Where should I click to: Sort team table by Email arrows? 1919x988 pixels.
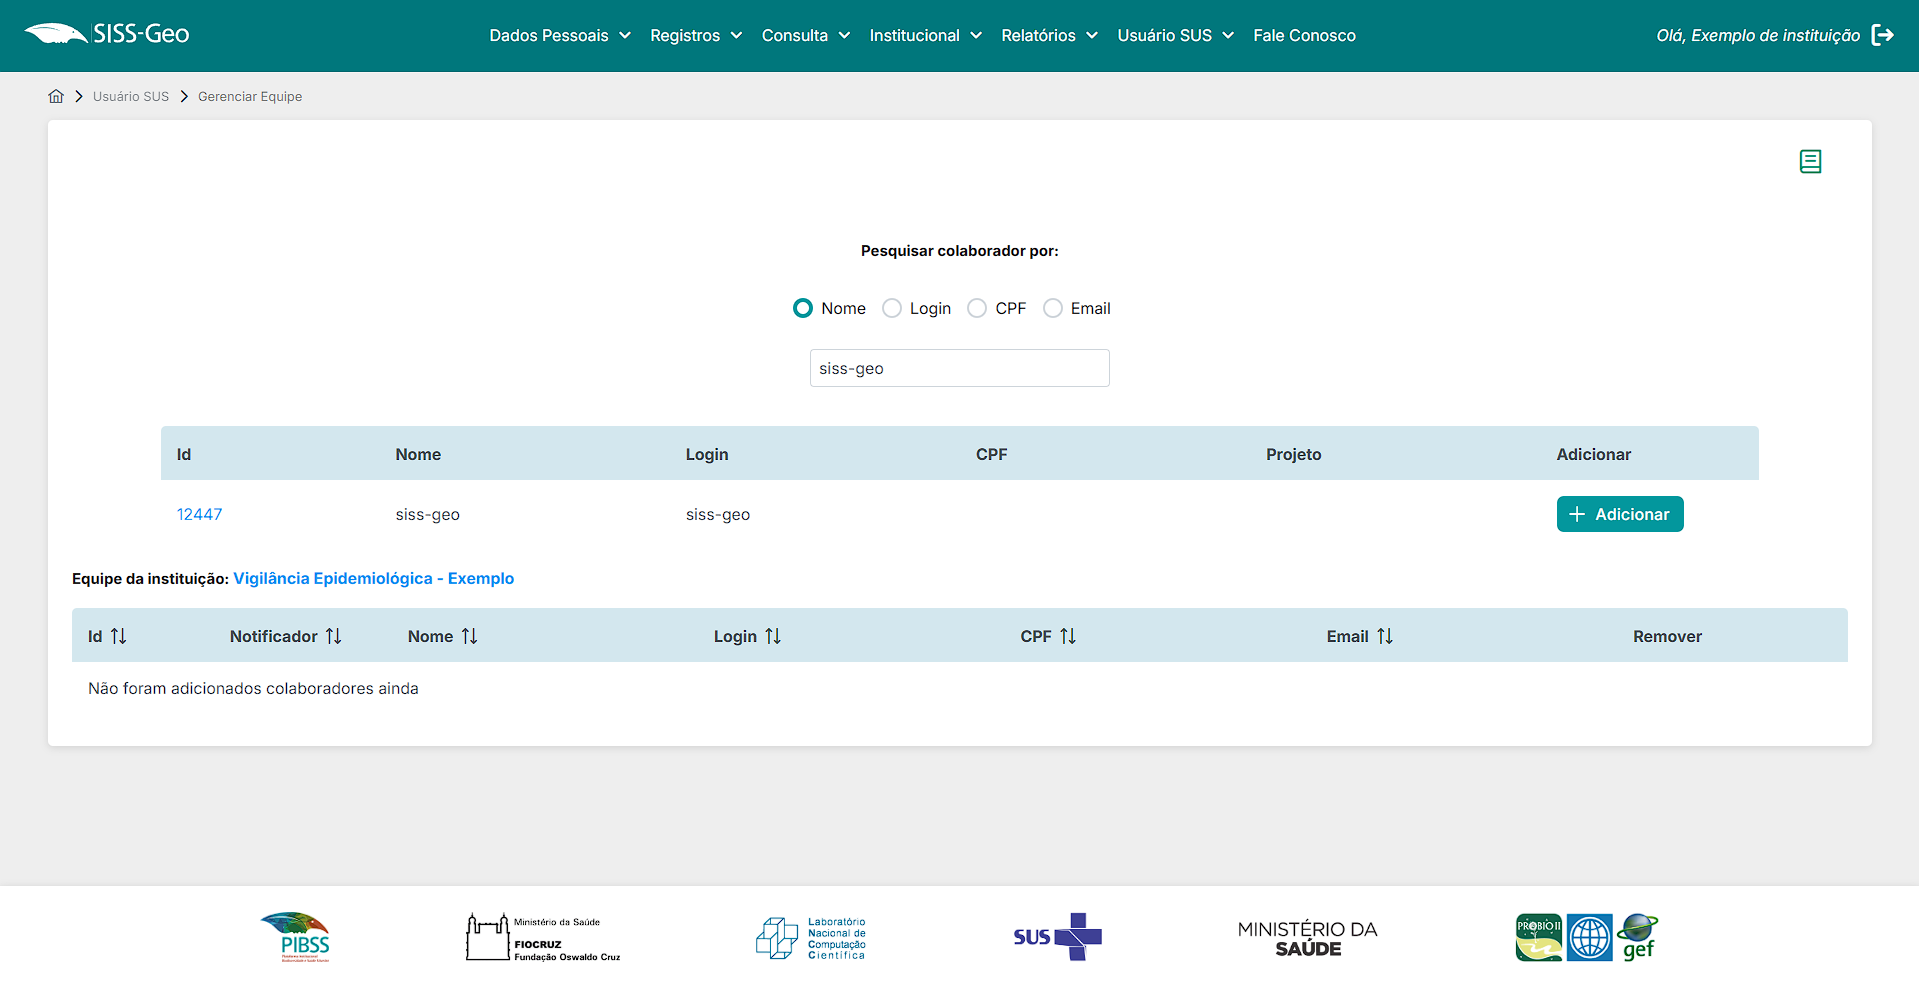[x=1384, y=636]
